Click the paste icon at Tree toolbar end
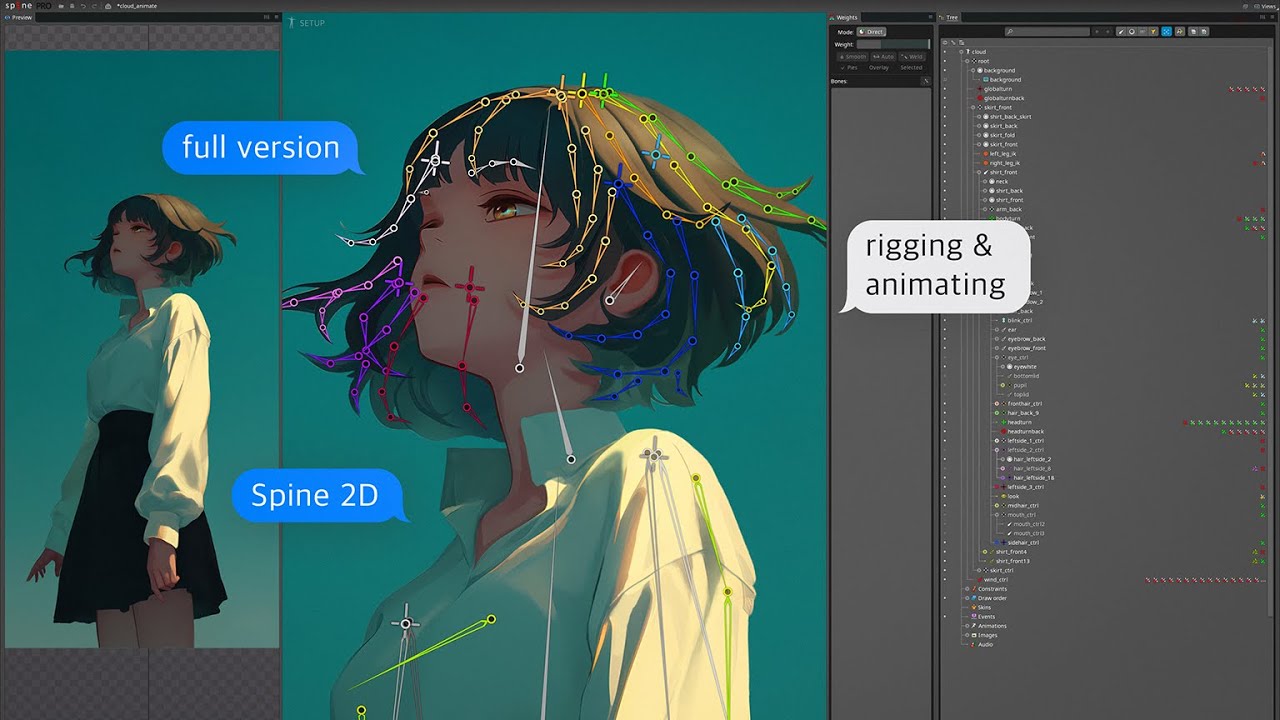This screenshot has height=720, width=1280. [1204, 31]
